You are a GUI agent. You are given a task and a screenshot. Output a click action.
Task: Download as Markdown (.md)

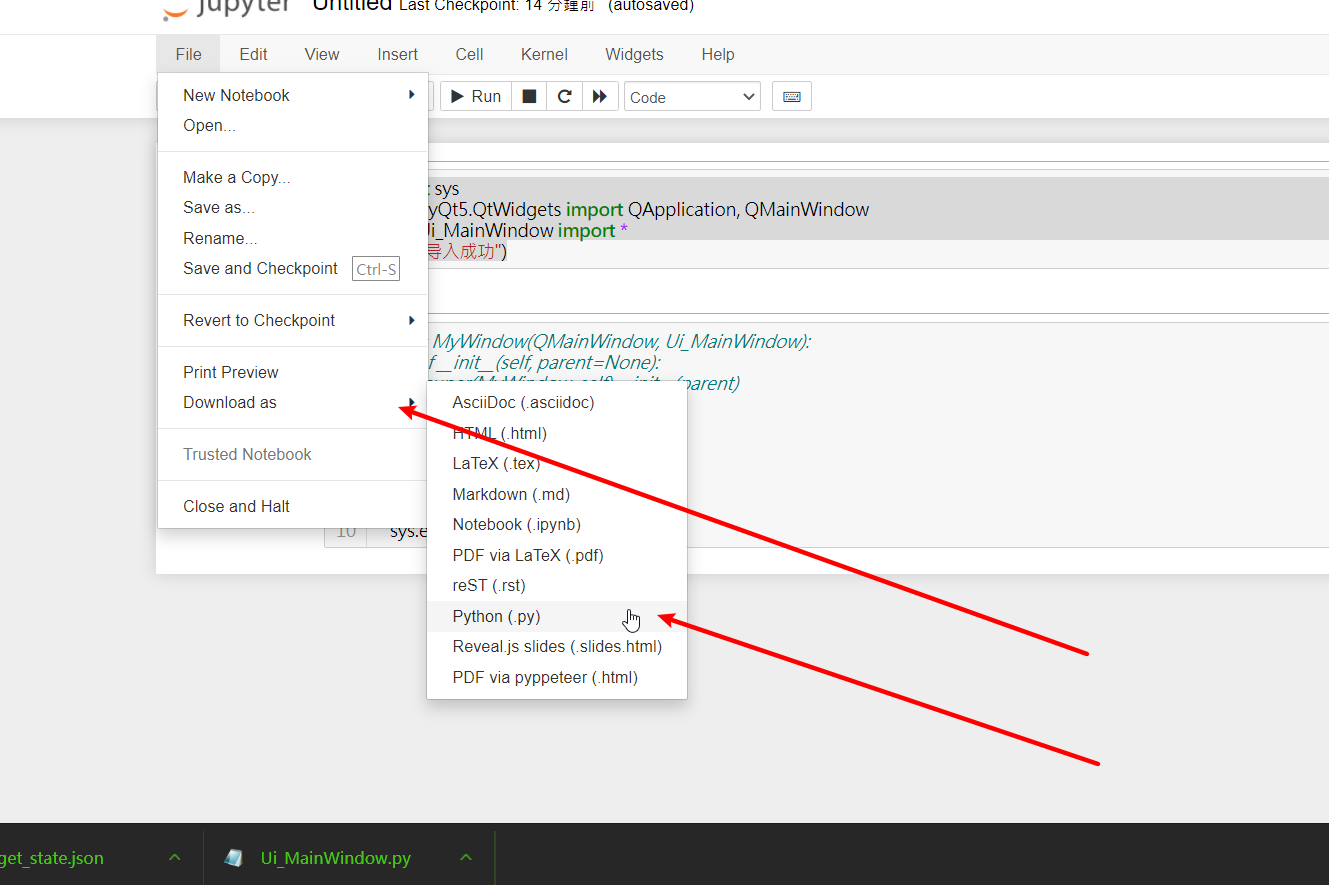(x=556, y=494)
